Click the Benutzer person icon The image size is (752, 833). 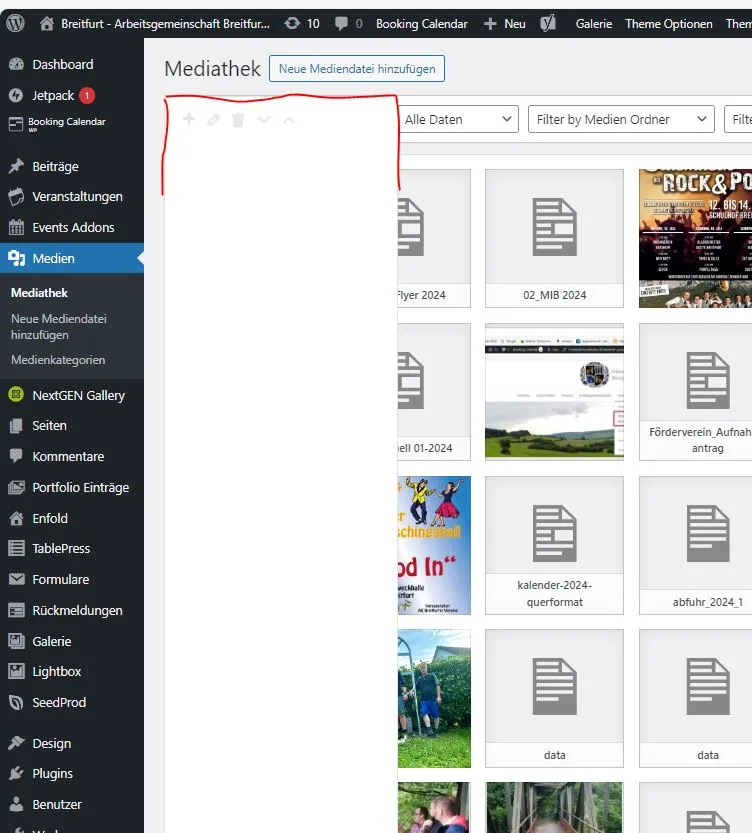pyautogui.click(x=16, y=804)
